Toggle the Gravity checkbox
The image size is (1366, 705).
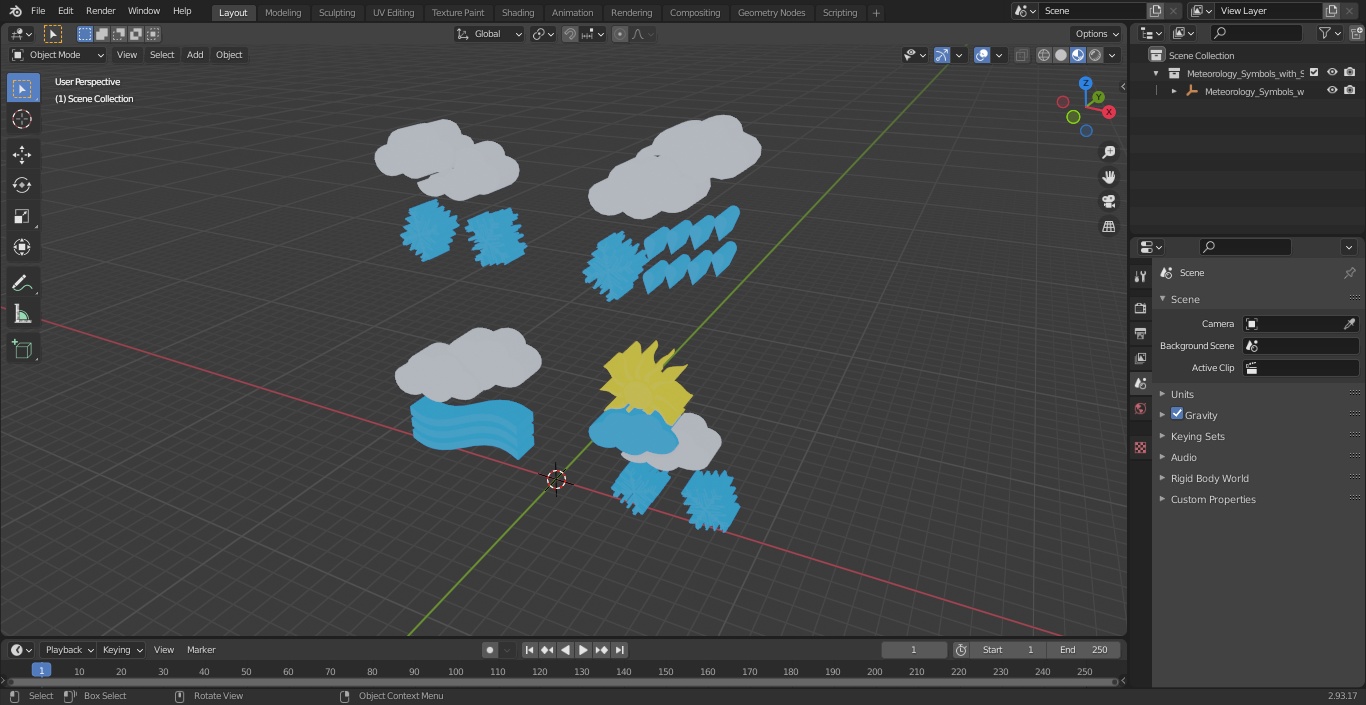click(x=1177, y=414)
